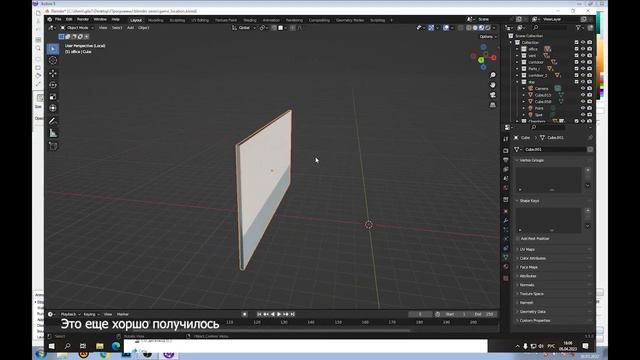Image resolution: width=640 pixels, height=360 pixels.
Task: Play animation forward
Action: click(x=279, y=314)
